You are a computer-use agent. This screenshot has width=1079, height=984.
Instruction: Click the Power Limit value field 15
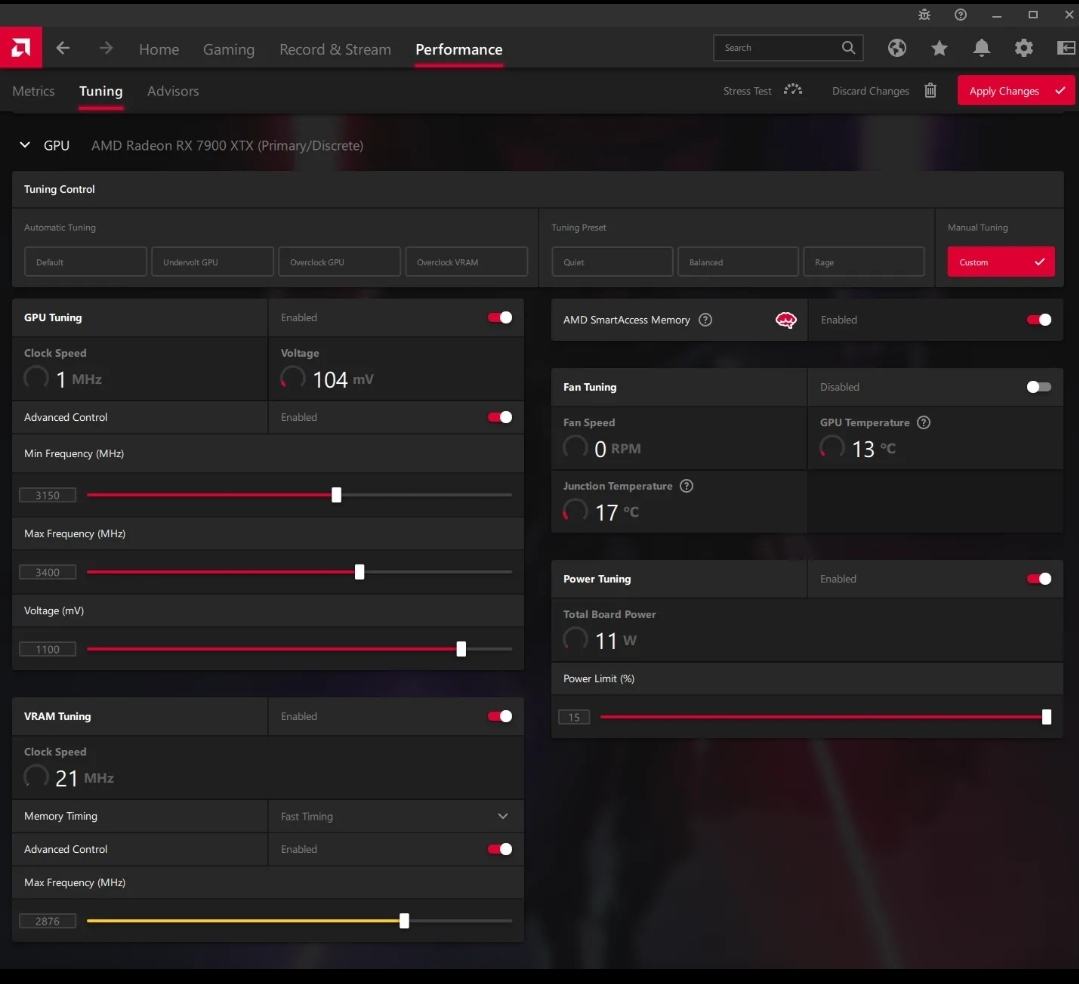(x=574, y=718)
